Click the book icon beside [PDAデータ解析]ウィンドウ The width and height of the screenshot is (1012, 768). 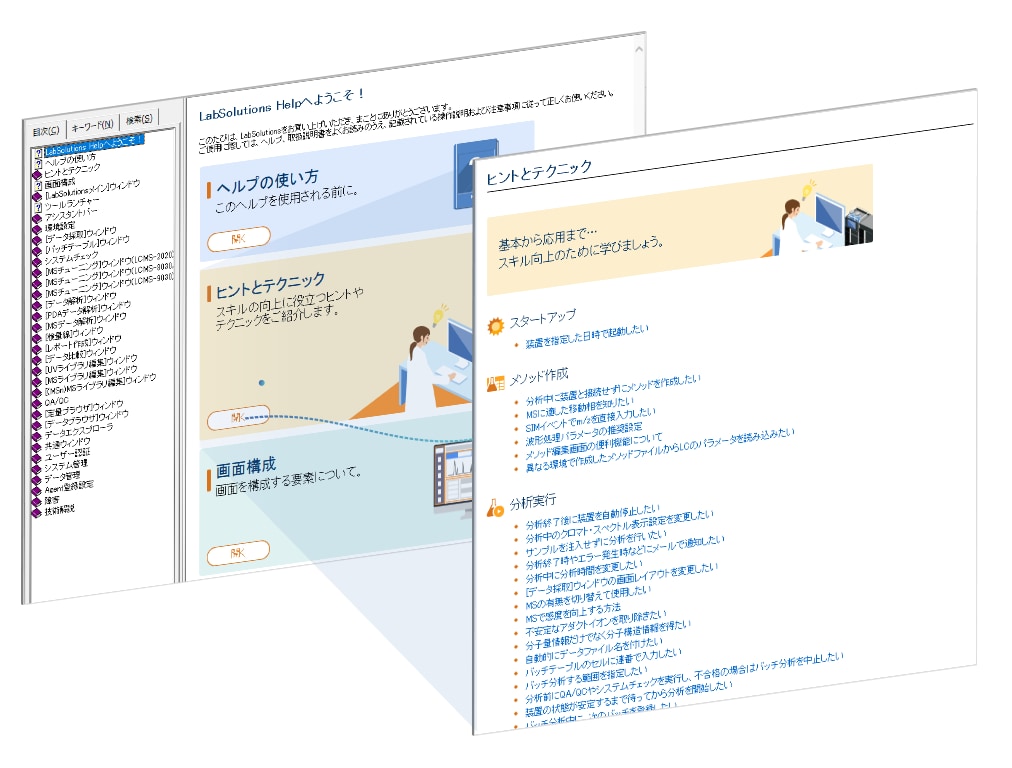coord(37,316)
